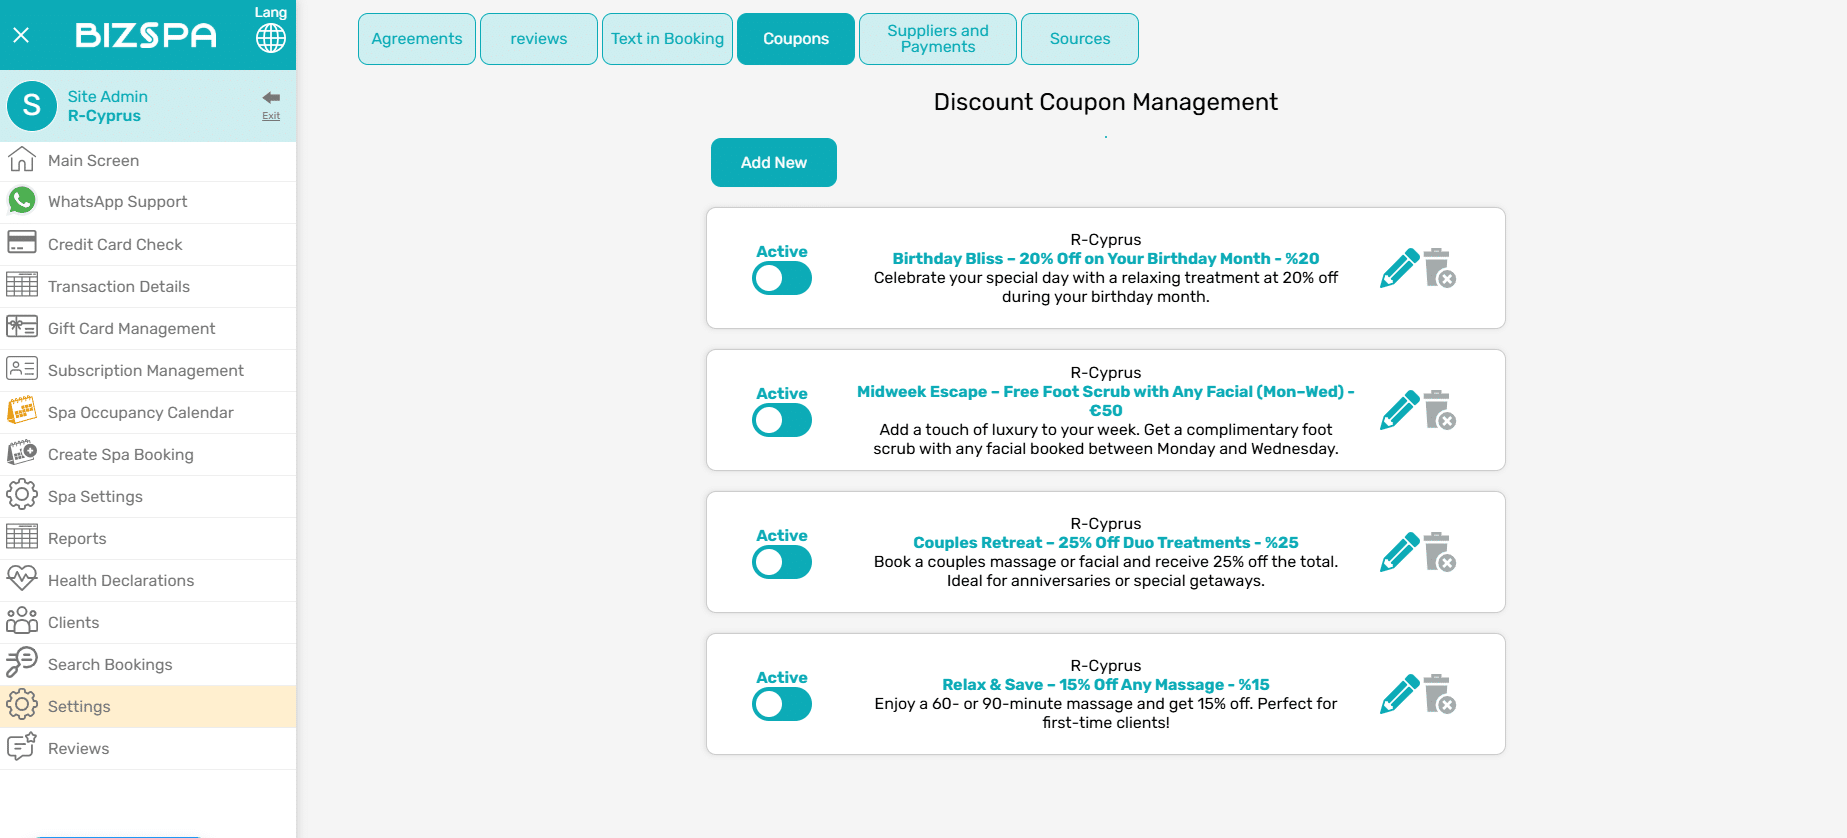Switch to the Agreements tab
1847x838 pixels.
[417, 39]
